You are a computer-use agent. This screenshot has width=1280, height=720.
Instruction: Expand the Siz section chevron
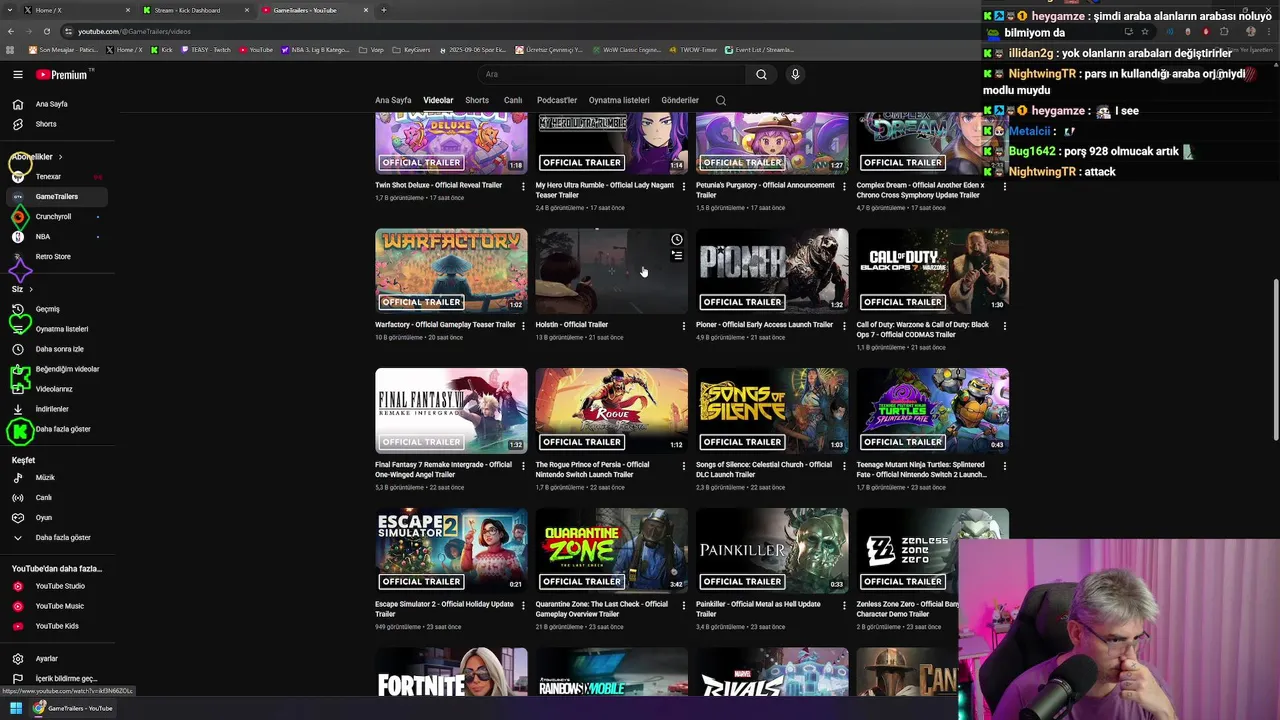30,289
